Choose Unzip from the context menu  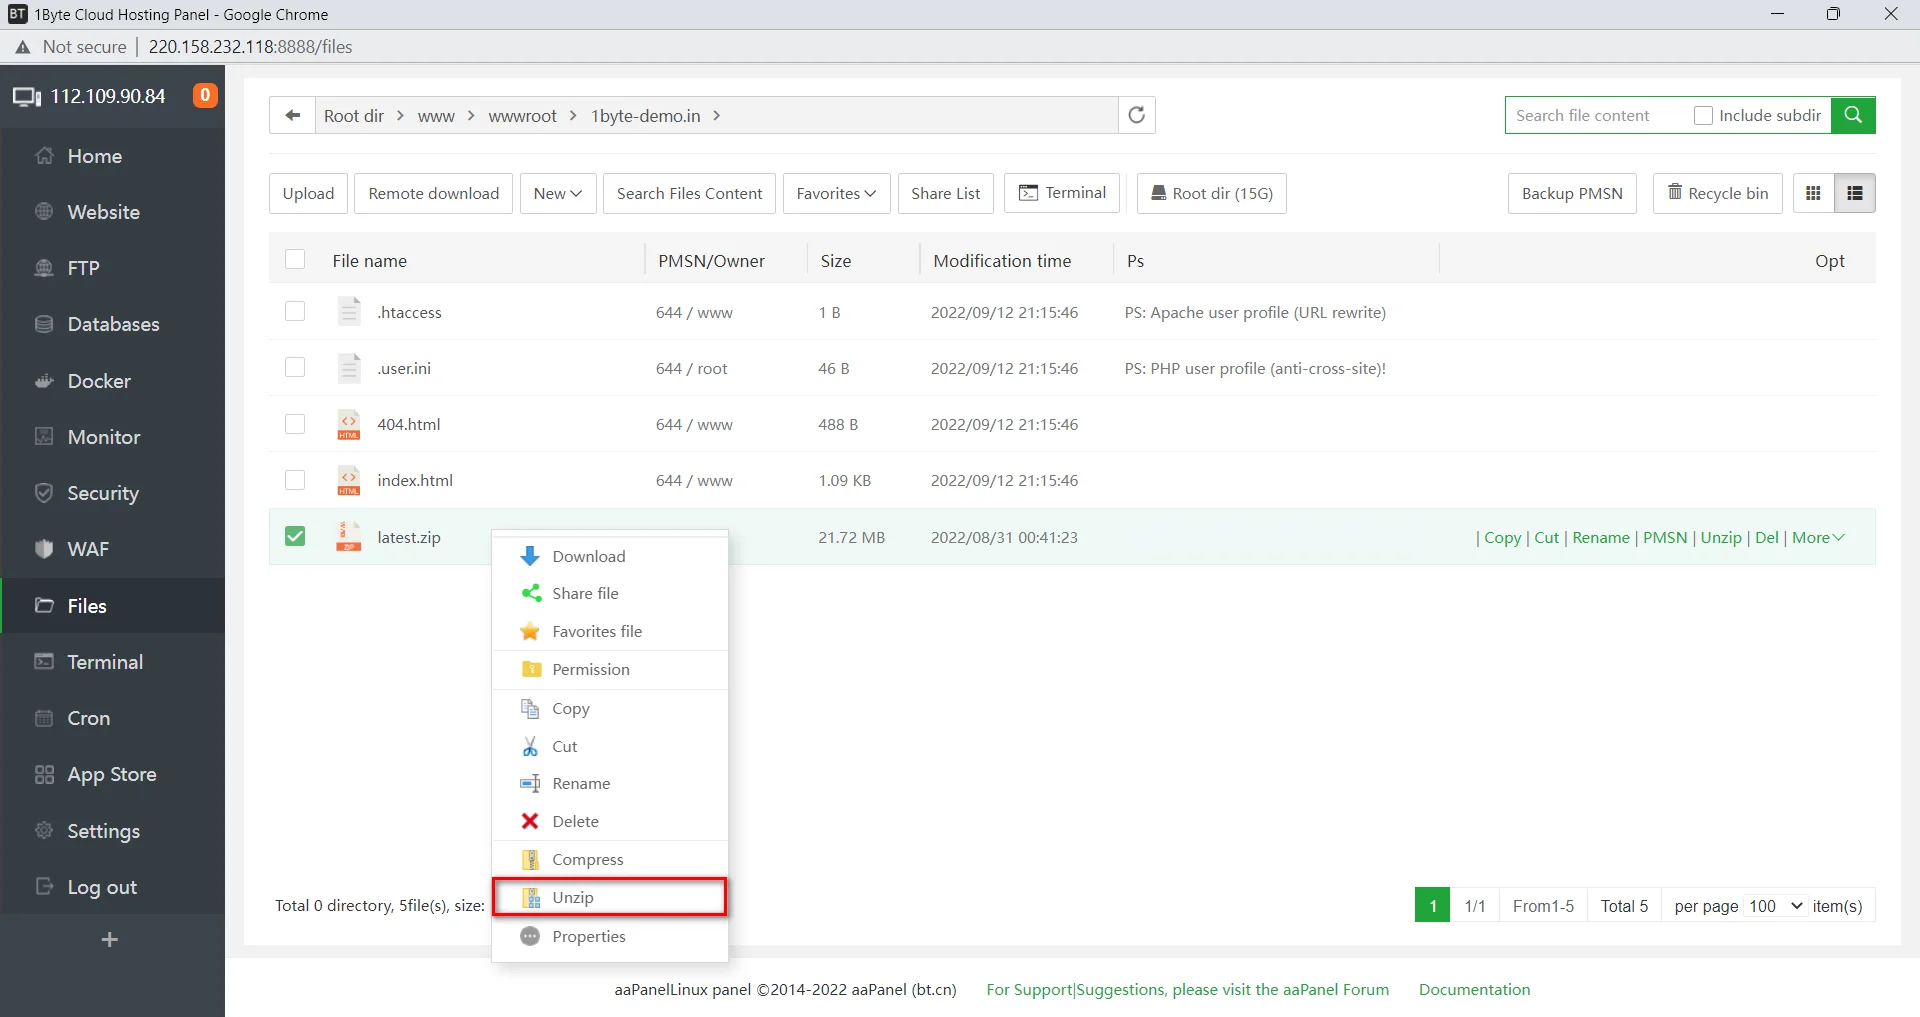(x=573, y=897)
